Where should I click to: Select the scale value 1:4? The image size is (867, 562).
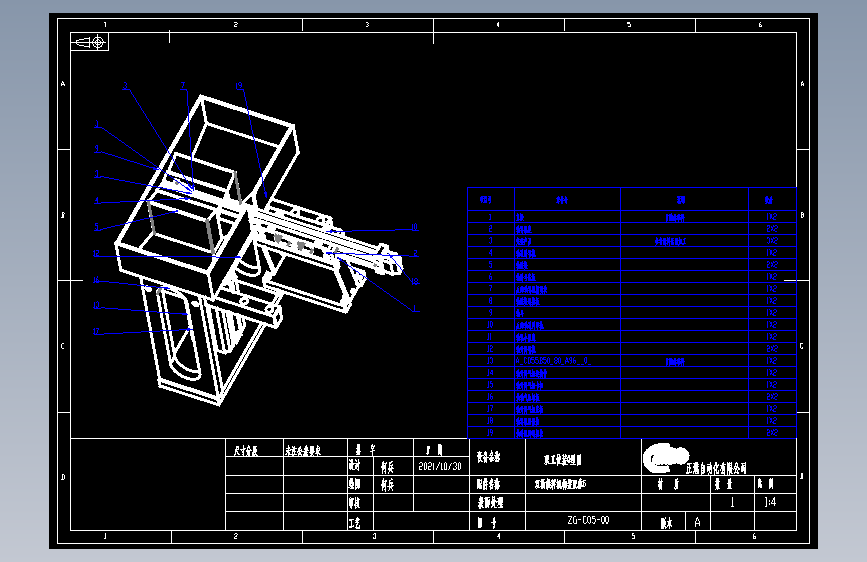tap(770, 502)
